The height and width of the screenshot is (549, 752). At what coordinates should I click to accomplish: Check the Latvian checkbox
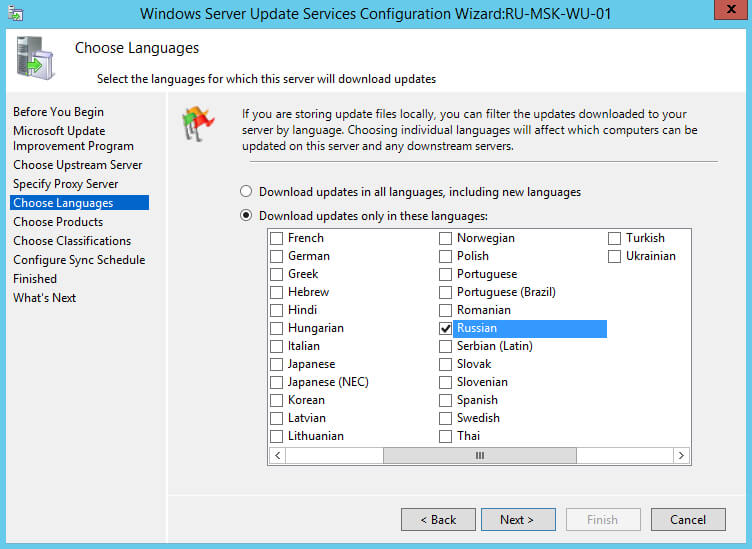277,418
